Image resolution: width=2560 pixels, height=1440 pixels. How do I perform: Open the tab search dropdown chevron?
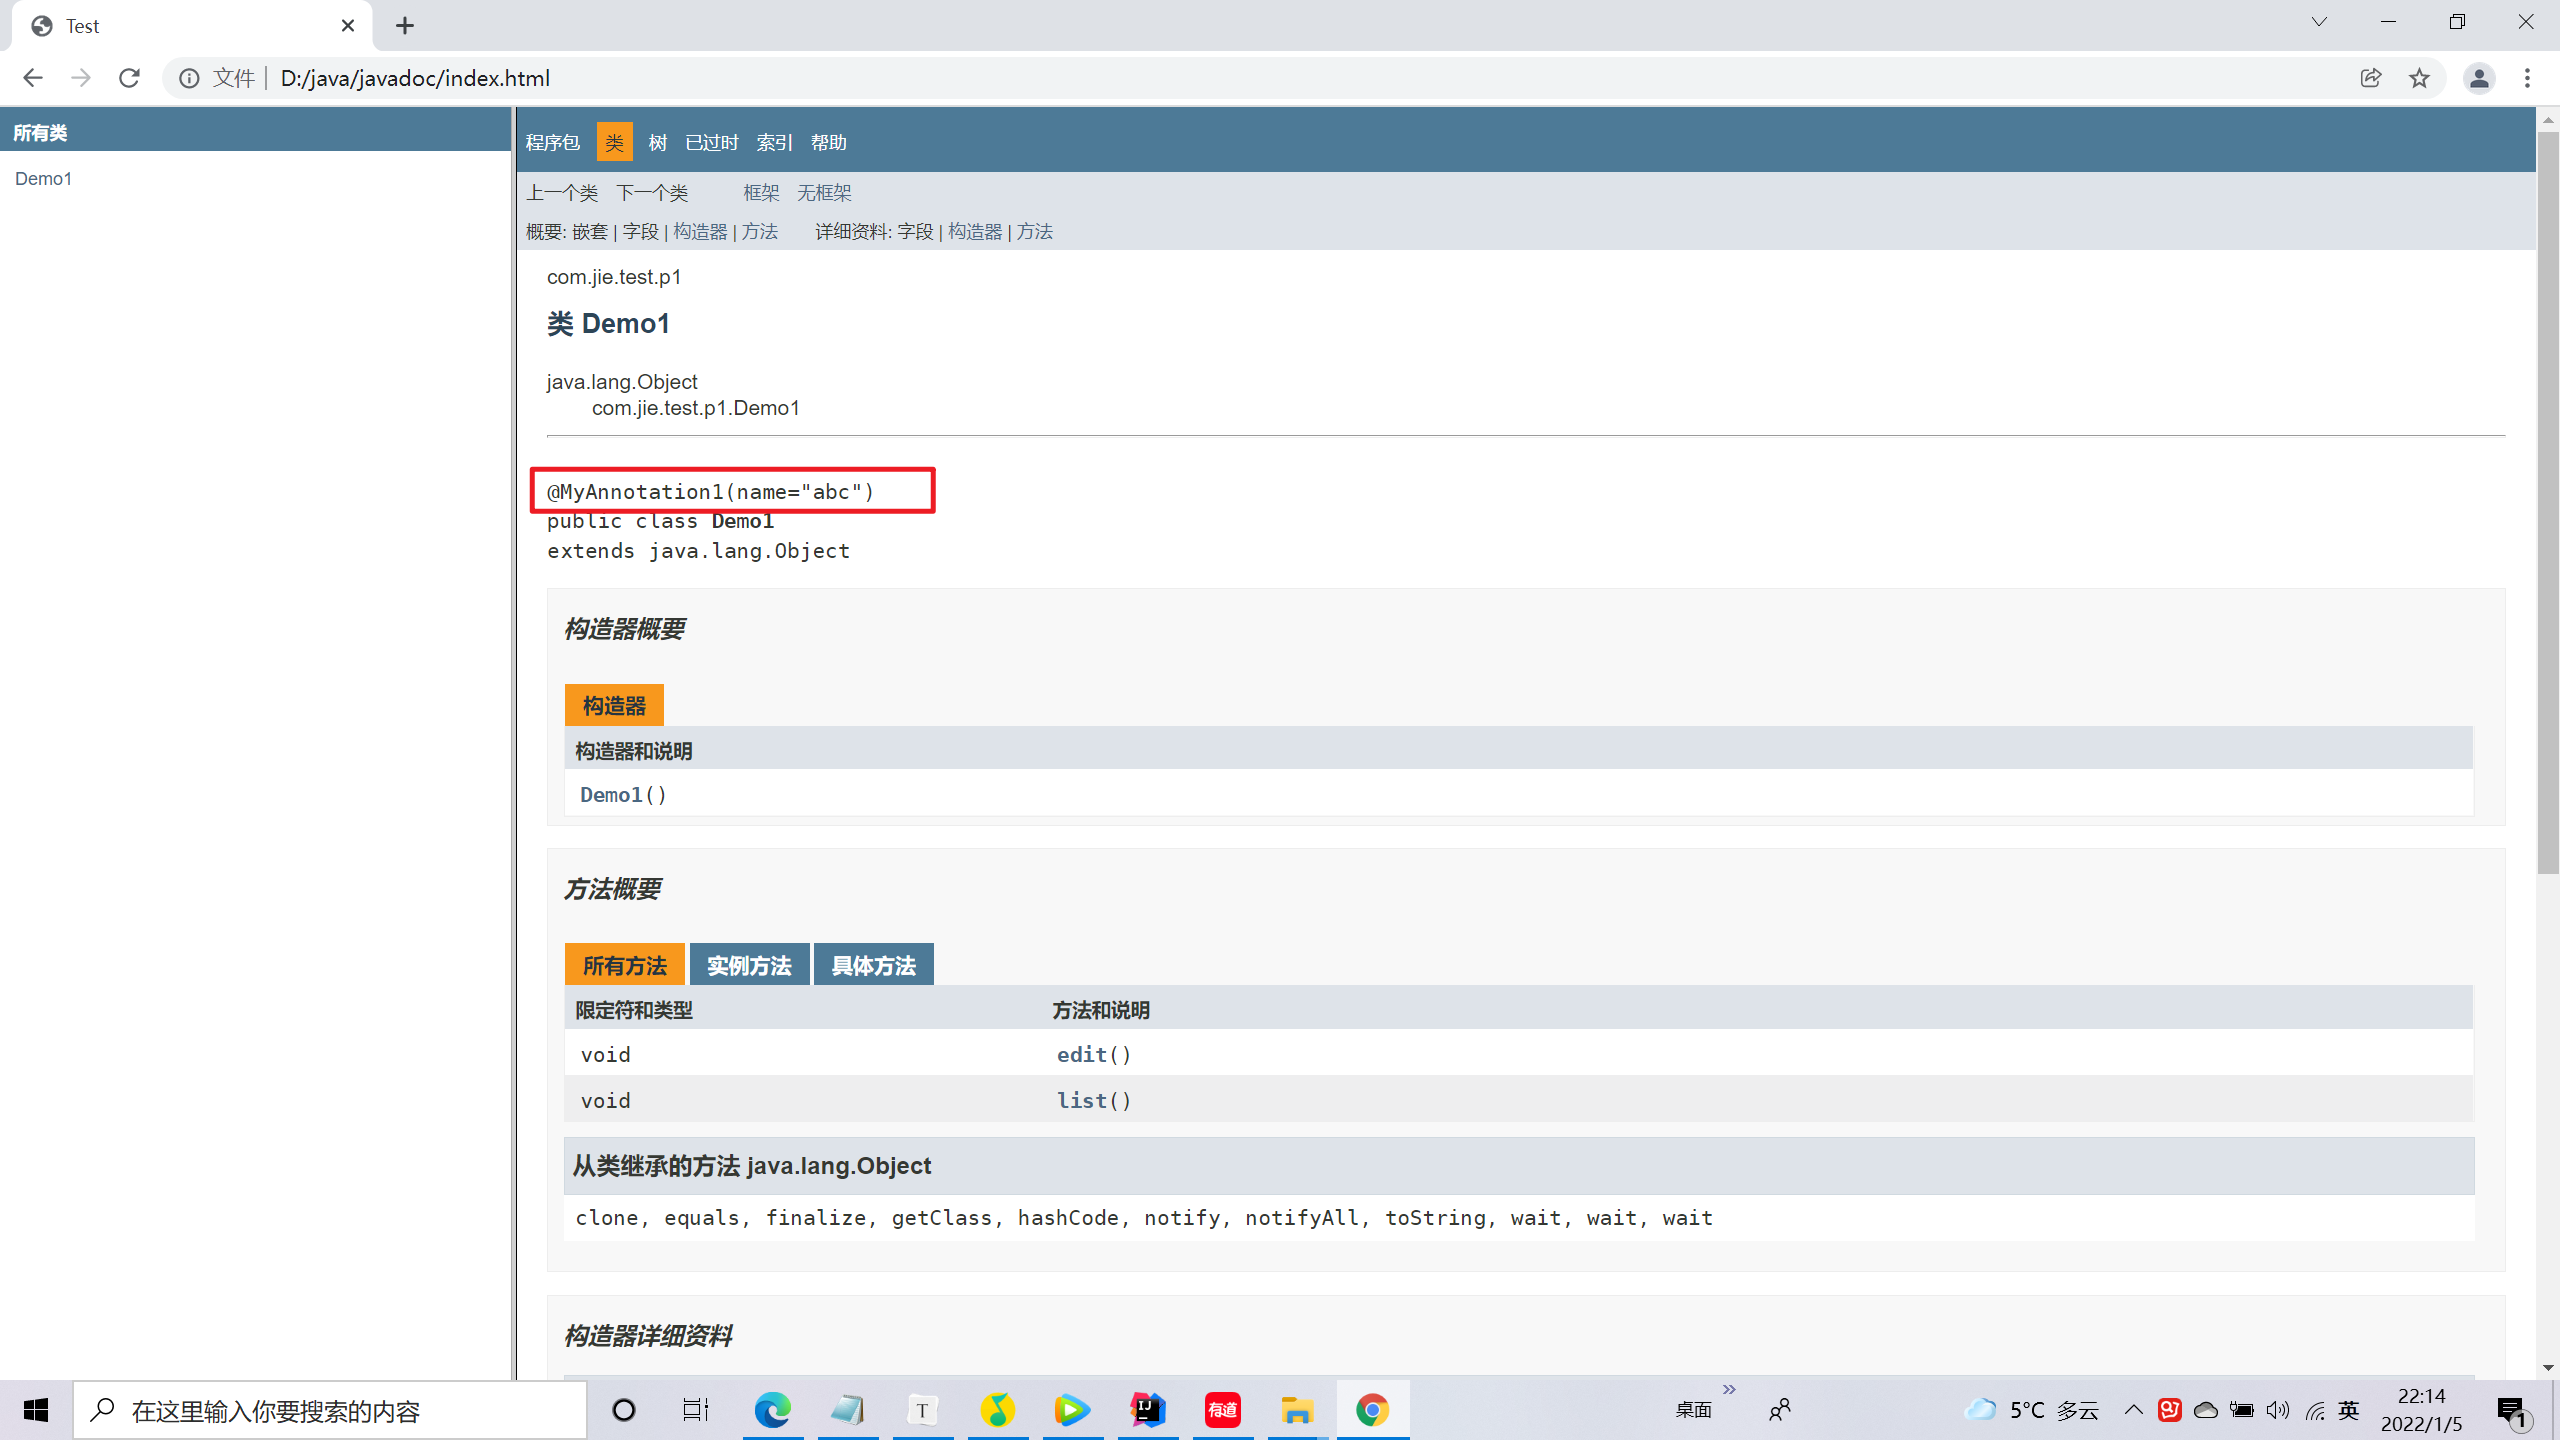coord(2319,22)
